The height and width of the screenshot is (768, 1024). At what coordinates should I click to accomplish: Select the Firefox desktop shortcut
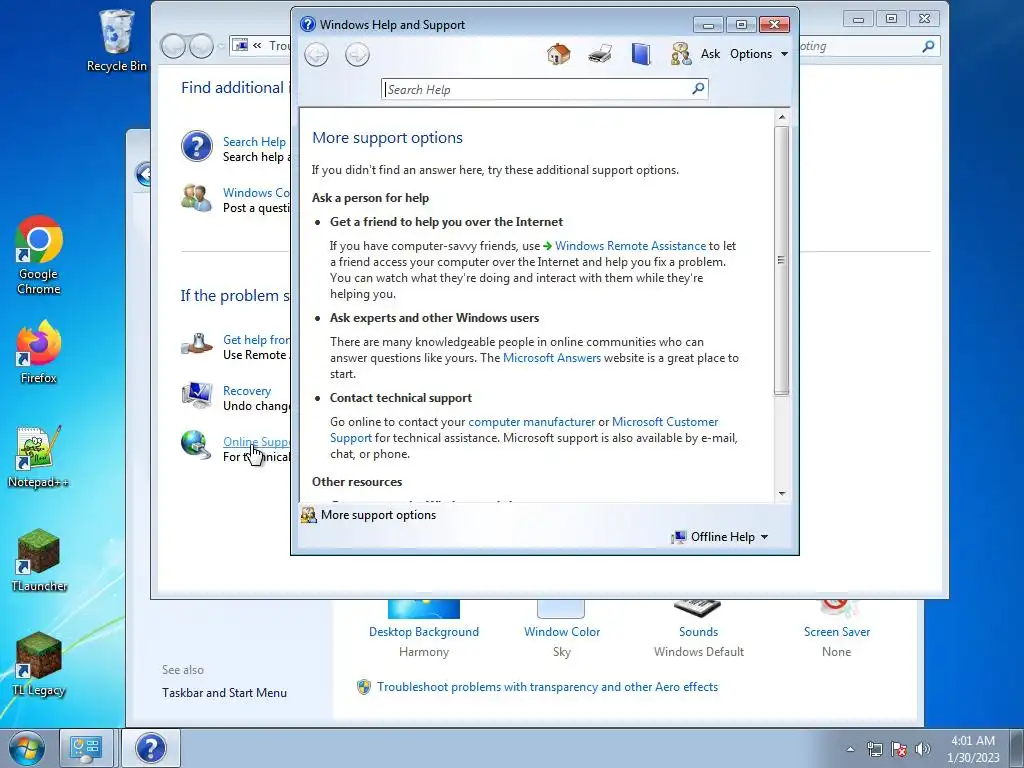[39, 352]
